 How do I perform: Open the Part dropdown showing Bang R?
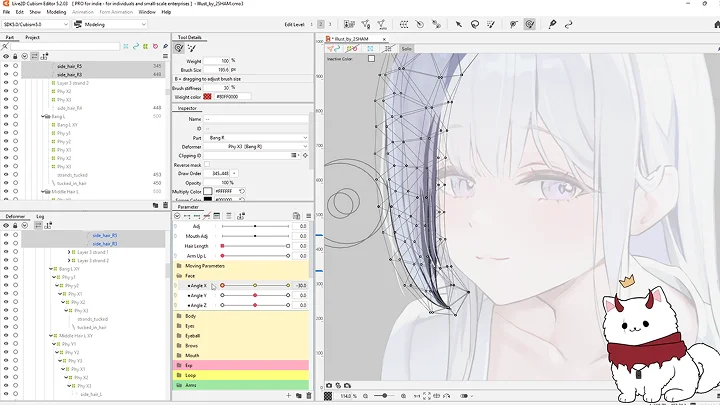256,138
